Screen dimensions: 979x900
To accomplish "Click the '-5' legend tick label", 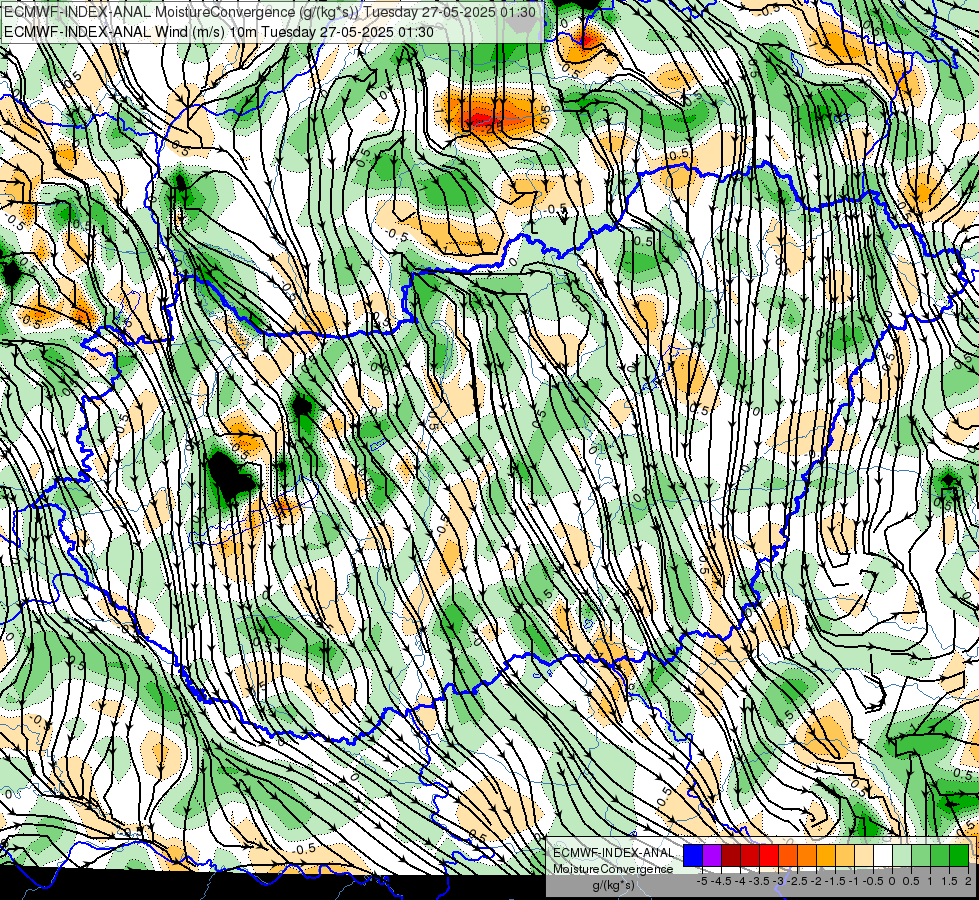I will coord(702,881).
